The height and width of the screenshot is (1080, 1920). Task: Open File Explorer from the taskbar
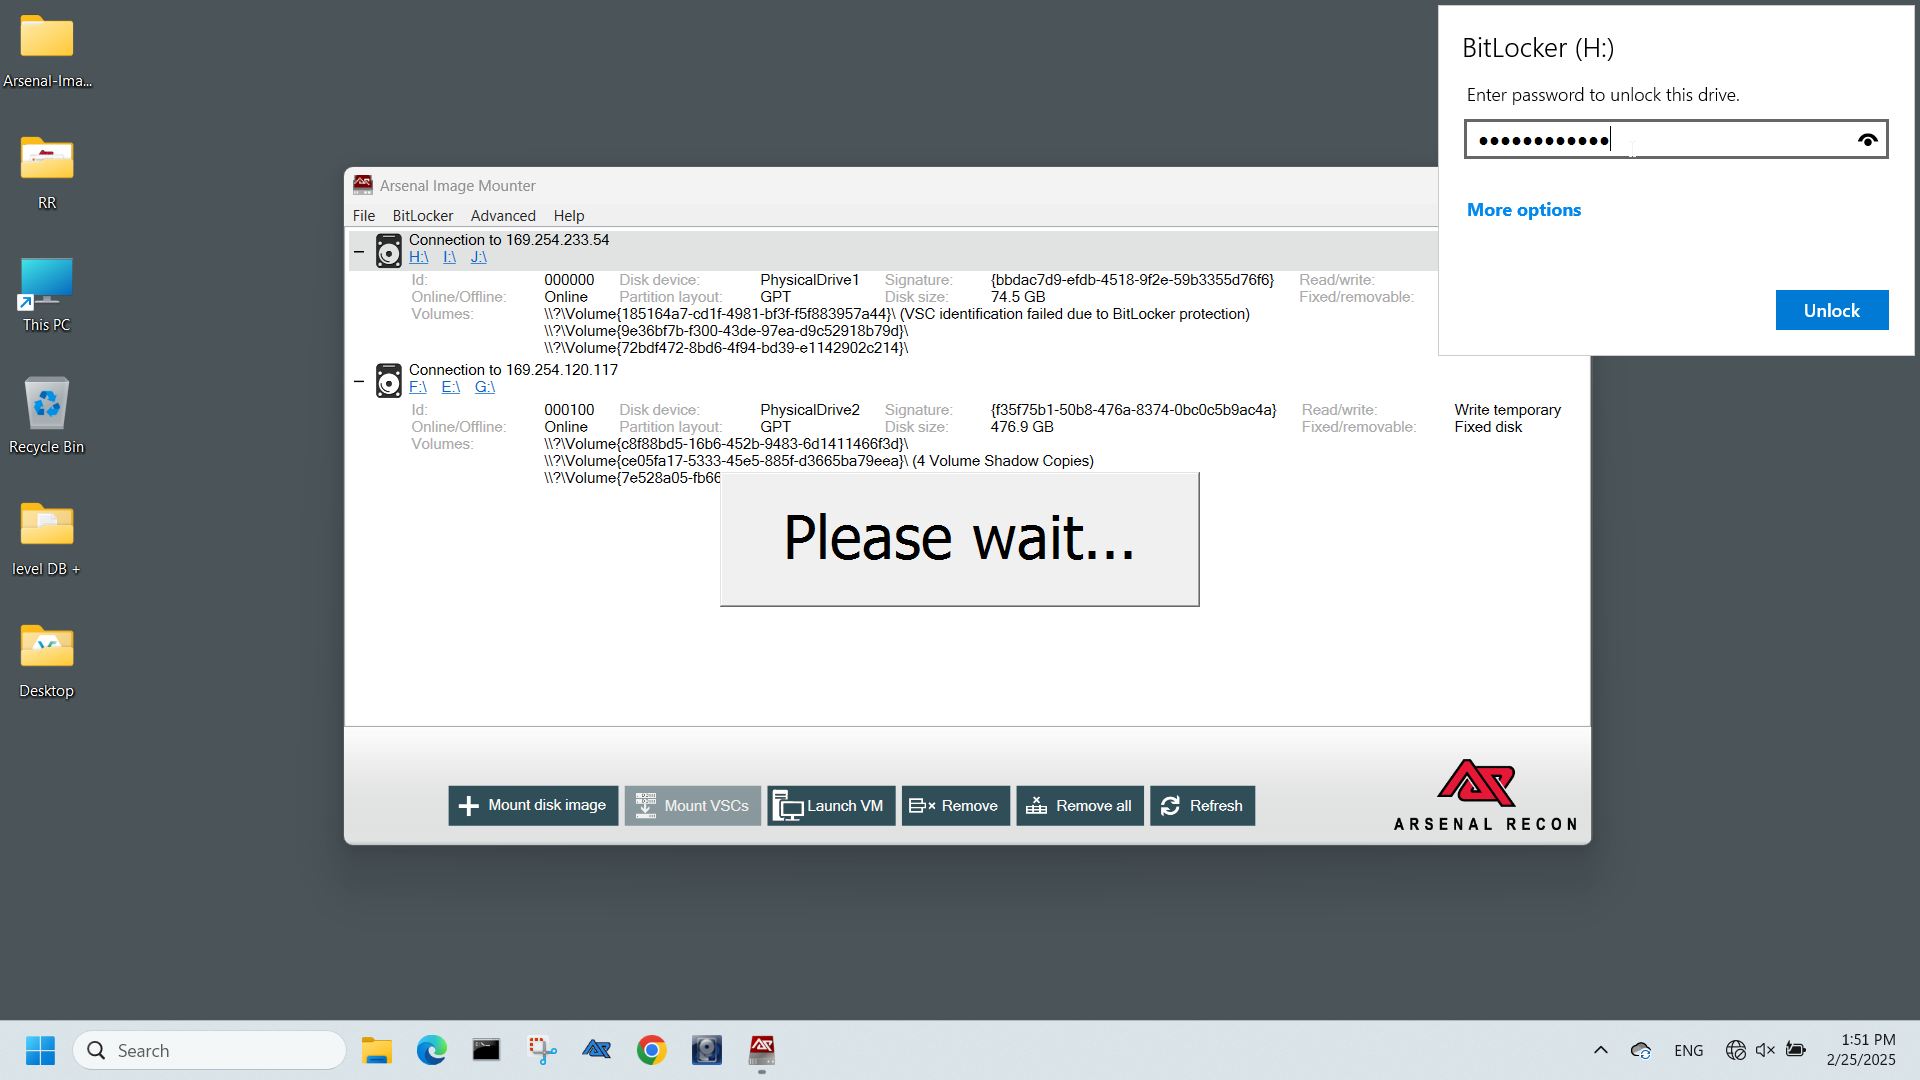click(x=377, y=1050)
